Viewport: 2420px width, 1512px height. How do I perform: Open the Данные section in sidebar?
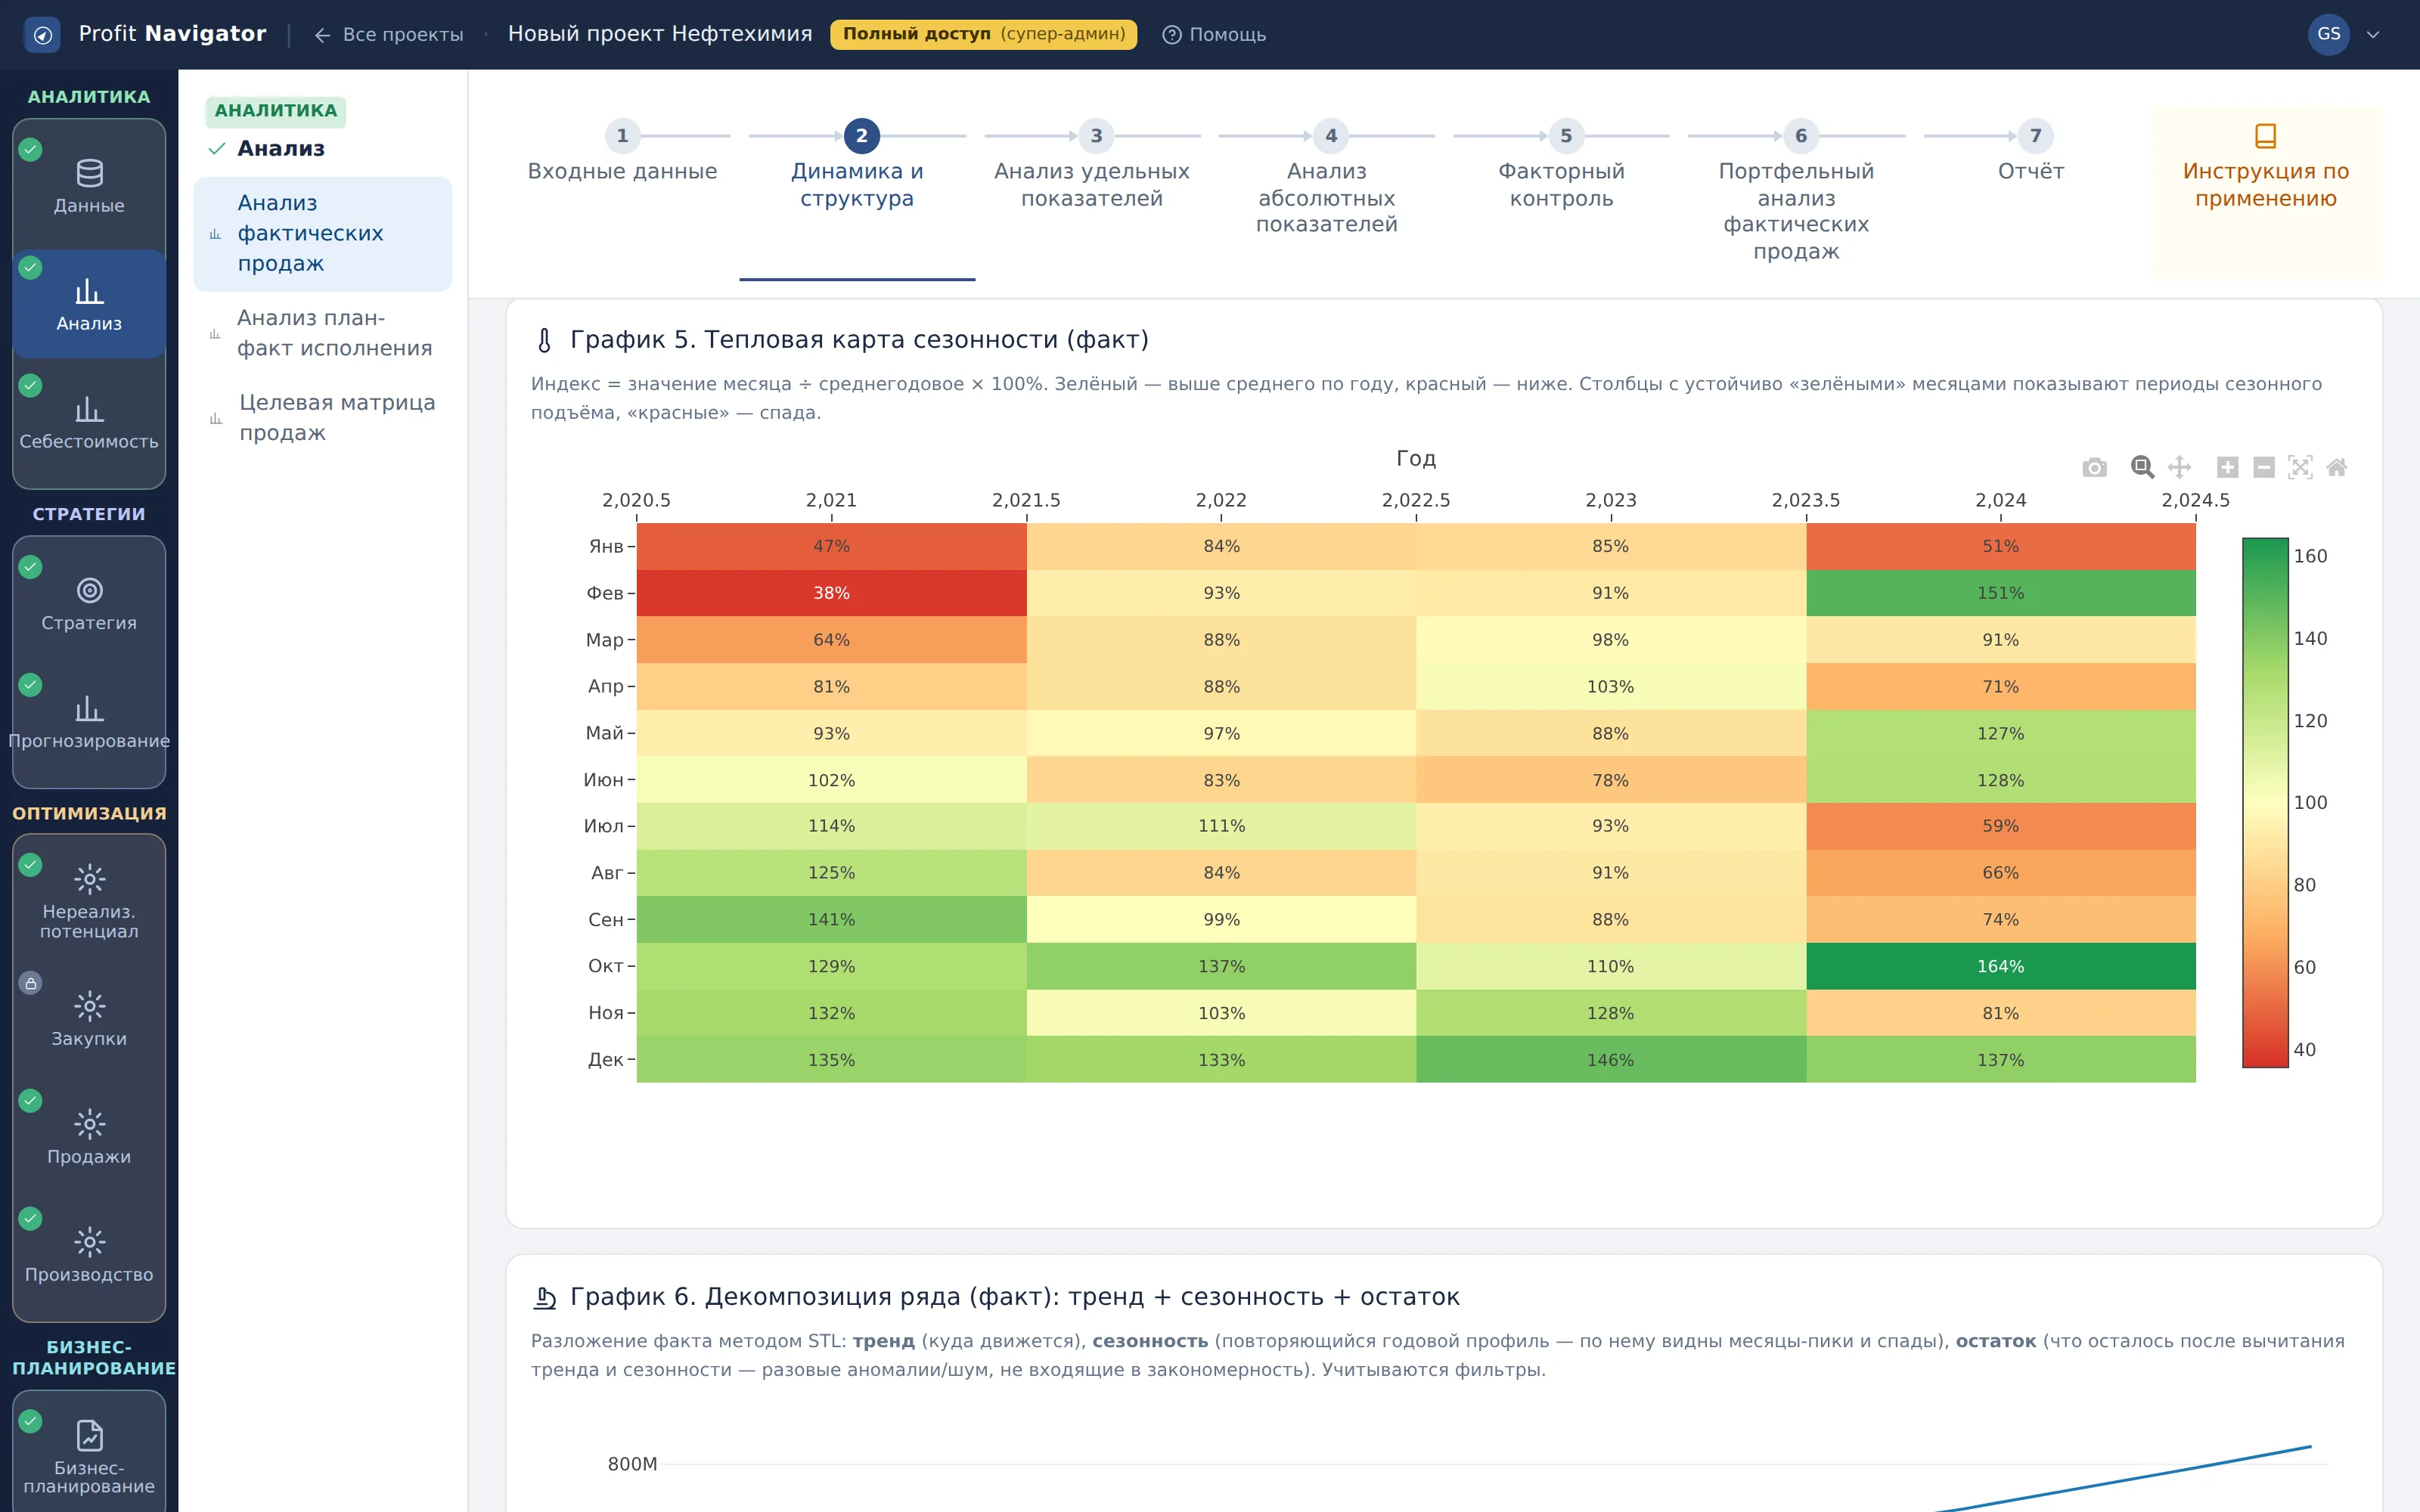tap(89, 186)
